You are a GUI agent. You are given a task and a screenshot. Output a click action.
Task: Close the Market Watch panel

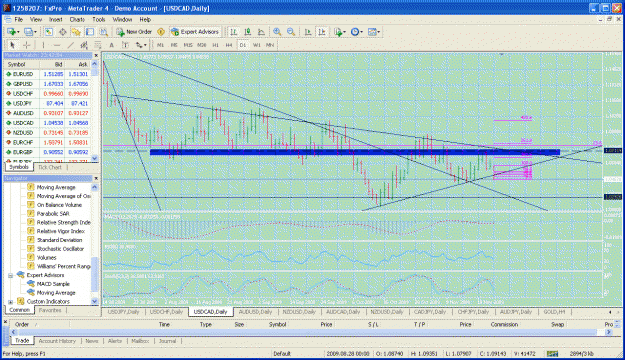96,55
